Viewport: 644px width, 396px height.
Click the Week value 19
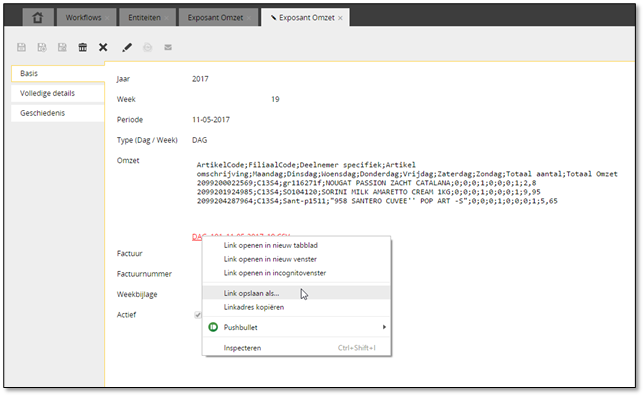click(x=275, y=99)
